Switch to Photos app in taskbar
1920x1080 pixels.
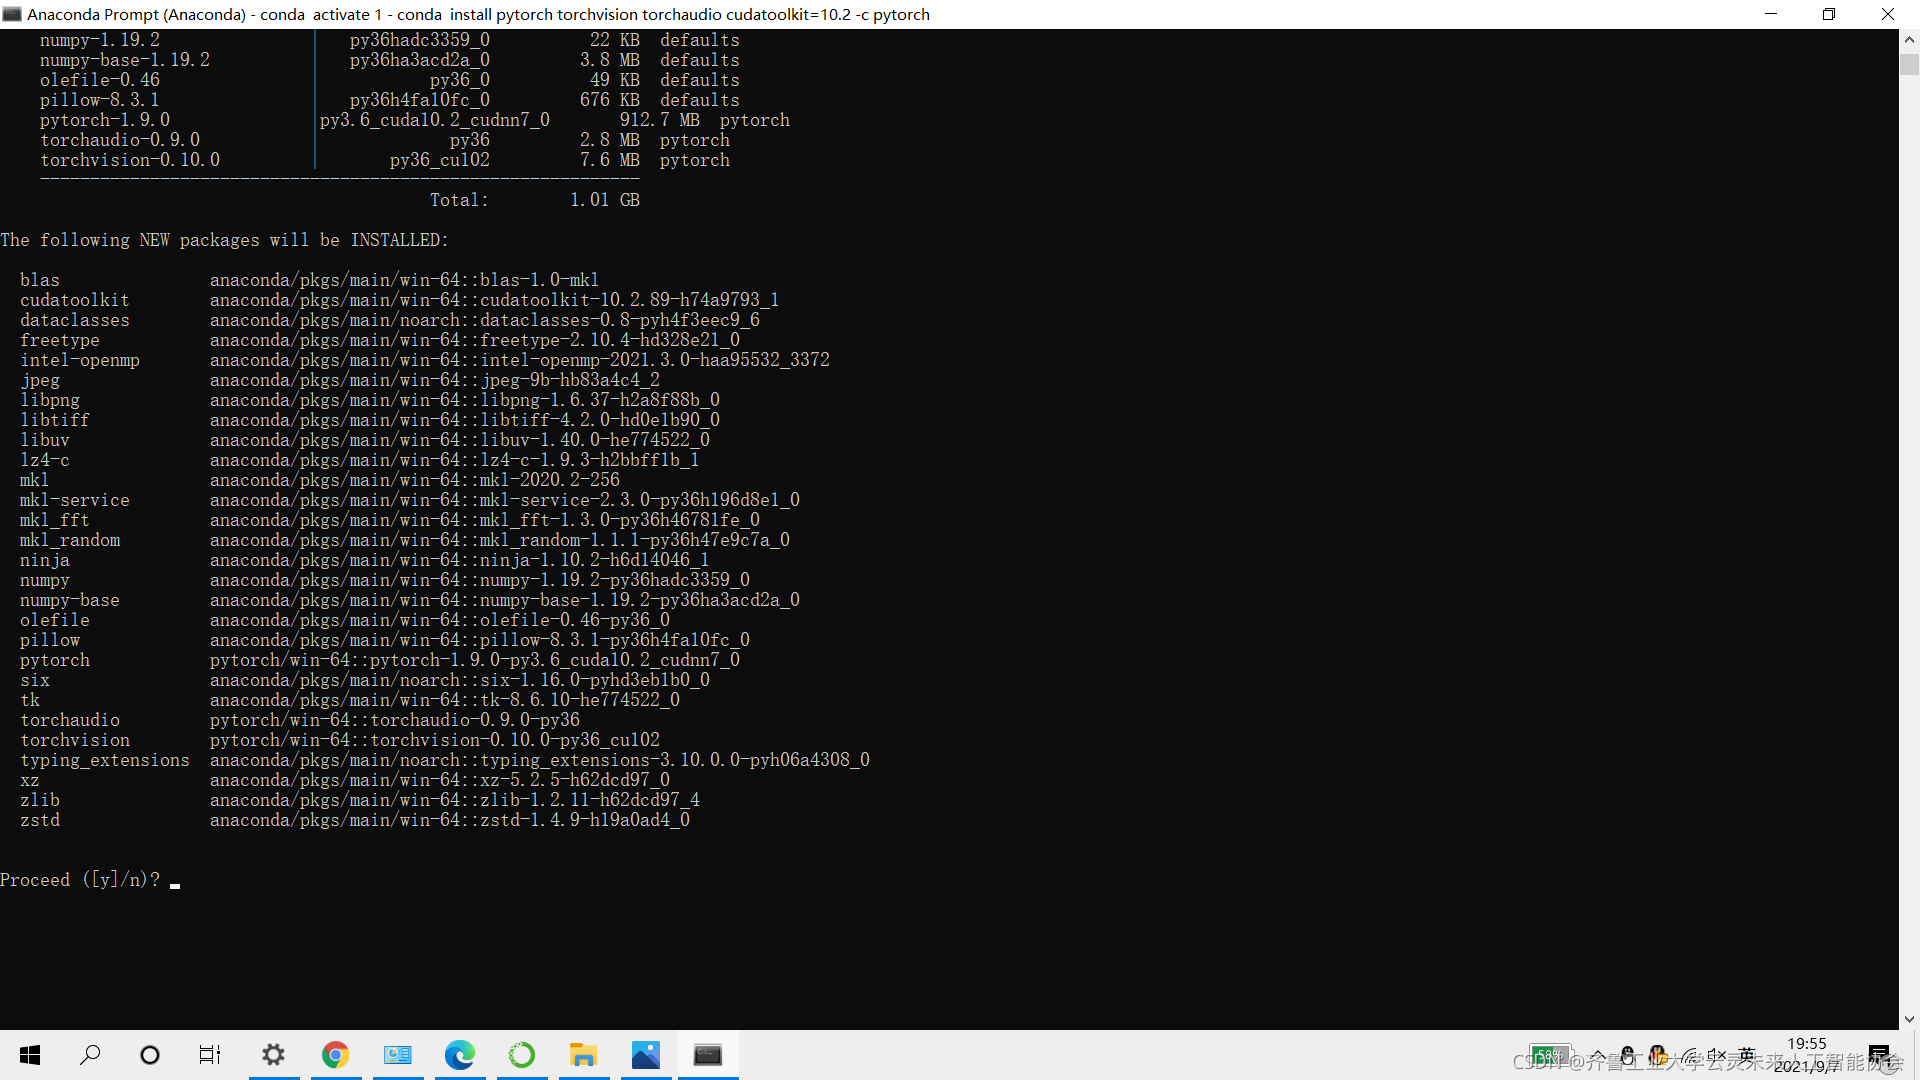point(645,1055)
